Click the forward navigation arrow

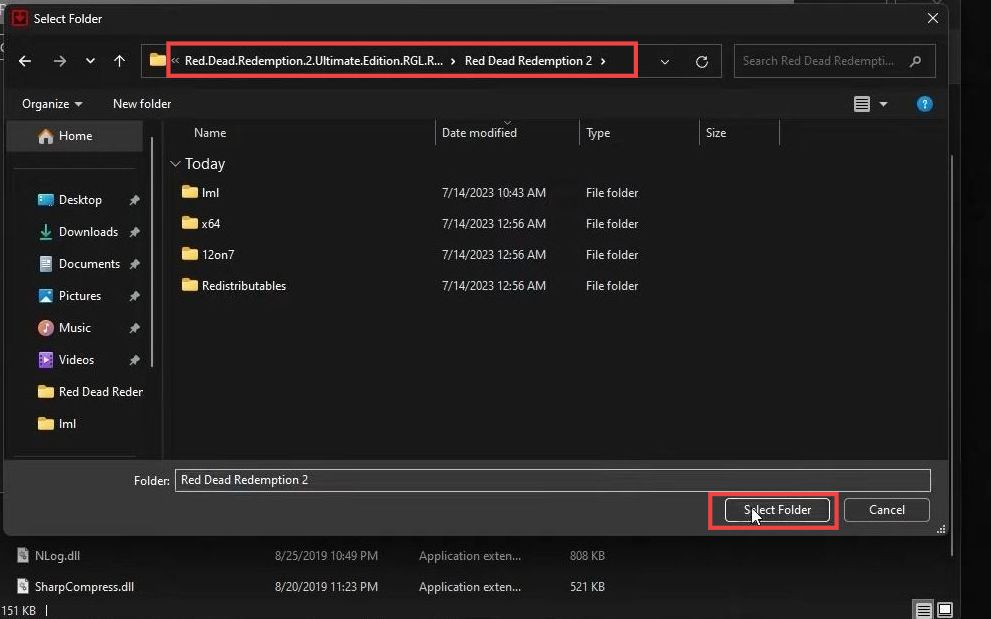click(60, 61)
